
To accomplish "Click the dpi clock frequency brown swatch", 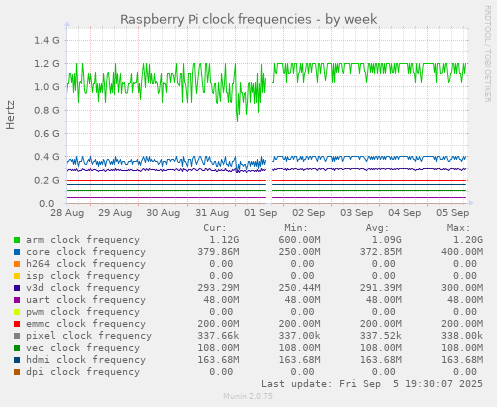I will tap(17, 372).
